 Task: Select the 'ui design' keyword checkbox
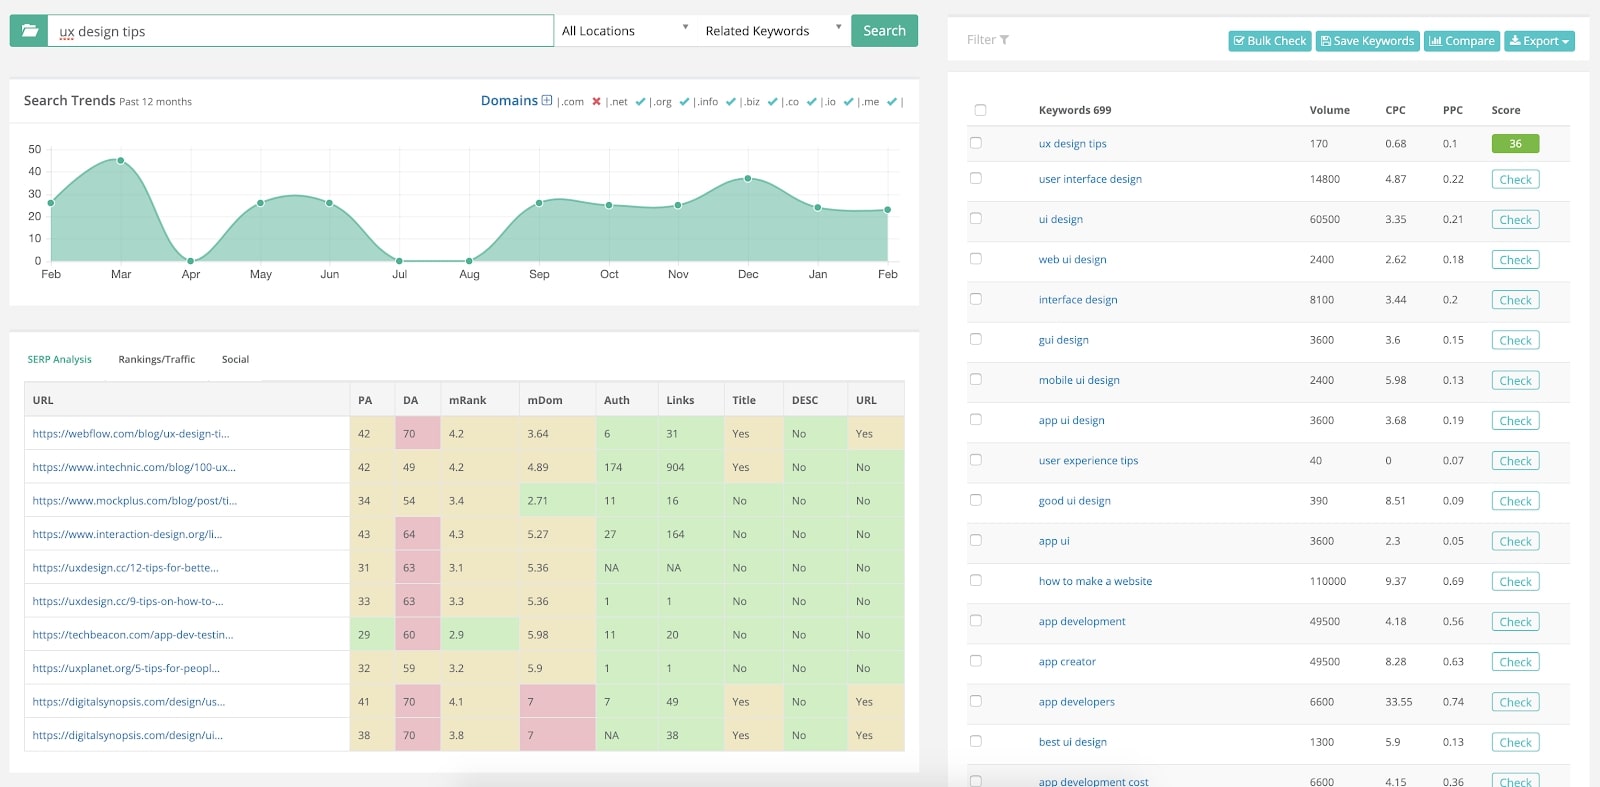[976, 219]
